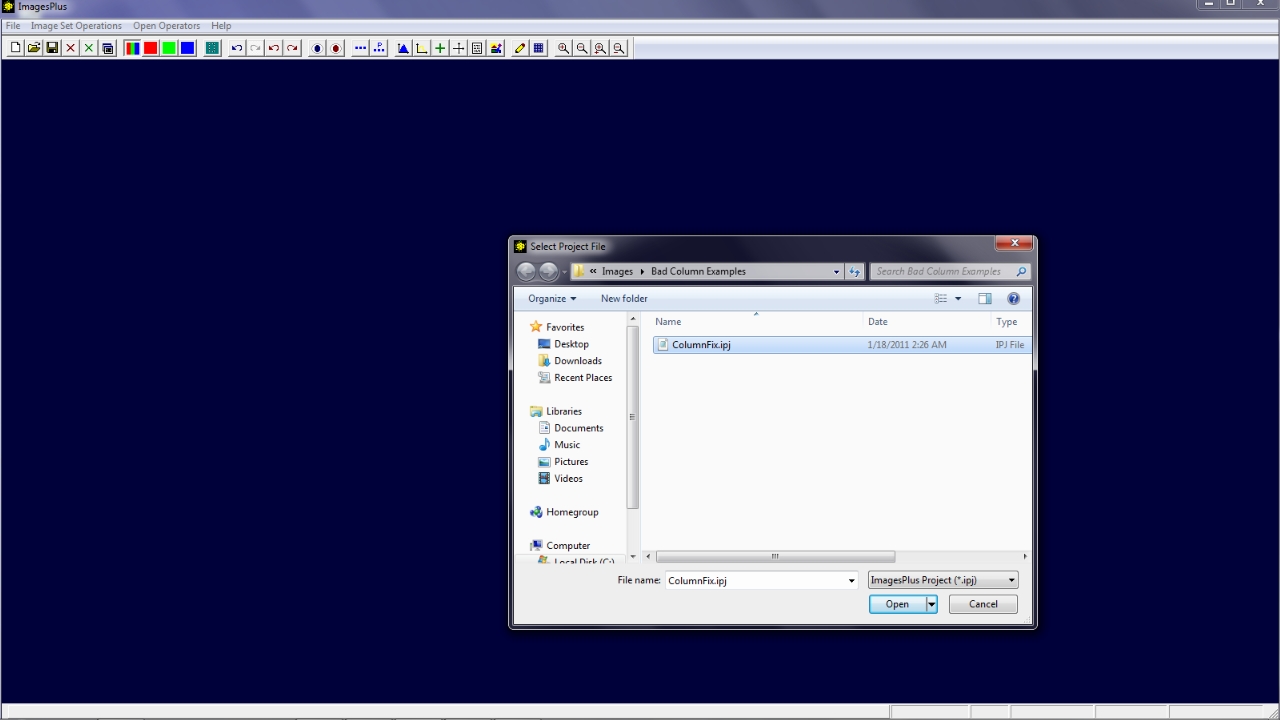Open the Image Set Operations menu
The height and width of the screenshot is (720, 1280).
[76, 26]
